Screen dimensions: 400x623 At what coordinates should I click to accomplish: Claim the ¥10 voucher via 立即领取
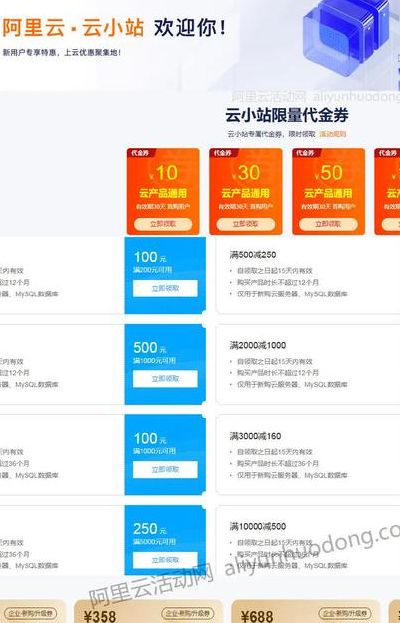click(x=163, y=224)
